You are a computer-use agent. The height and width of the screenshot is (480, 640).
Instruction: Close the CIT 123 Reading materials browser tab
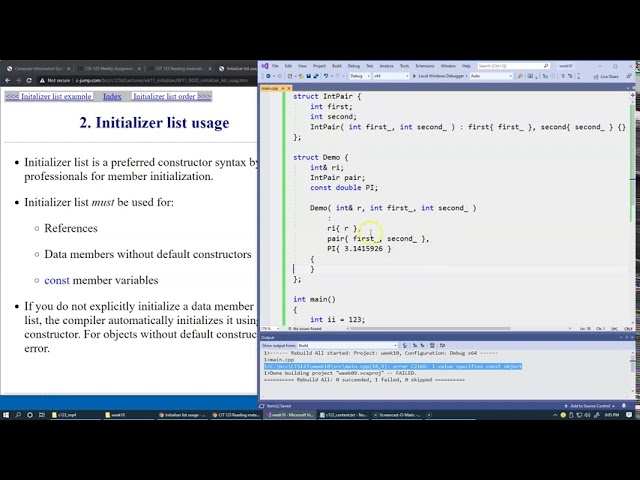210,69
